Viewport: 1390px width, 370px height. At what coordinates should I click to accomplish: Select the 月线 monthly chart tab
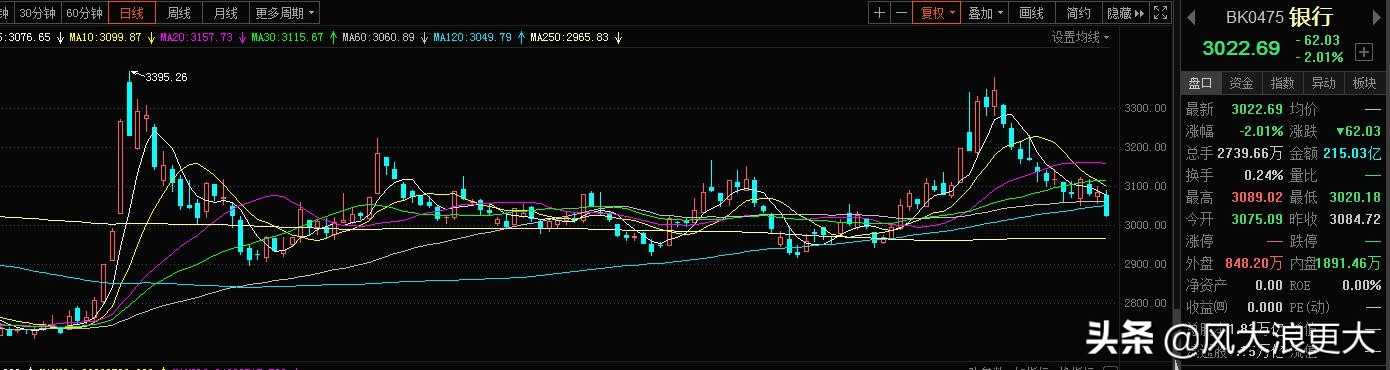click(225, 13)
